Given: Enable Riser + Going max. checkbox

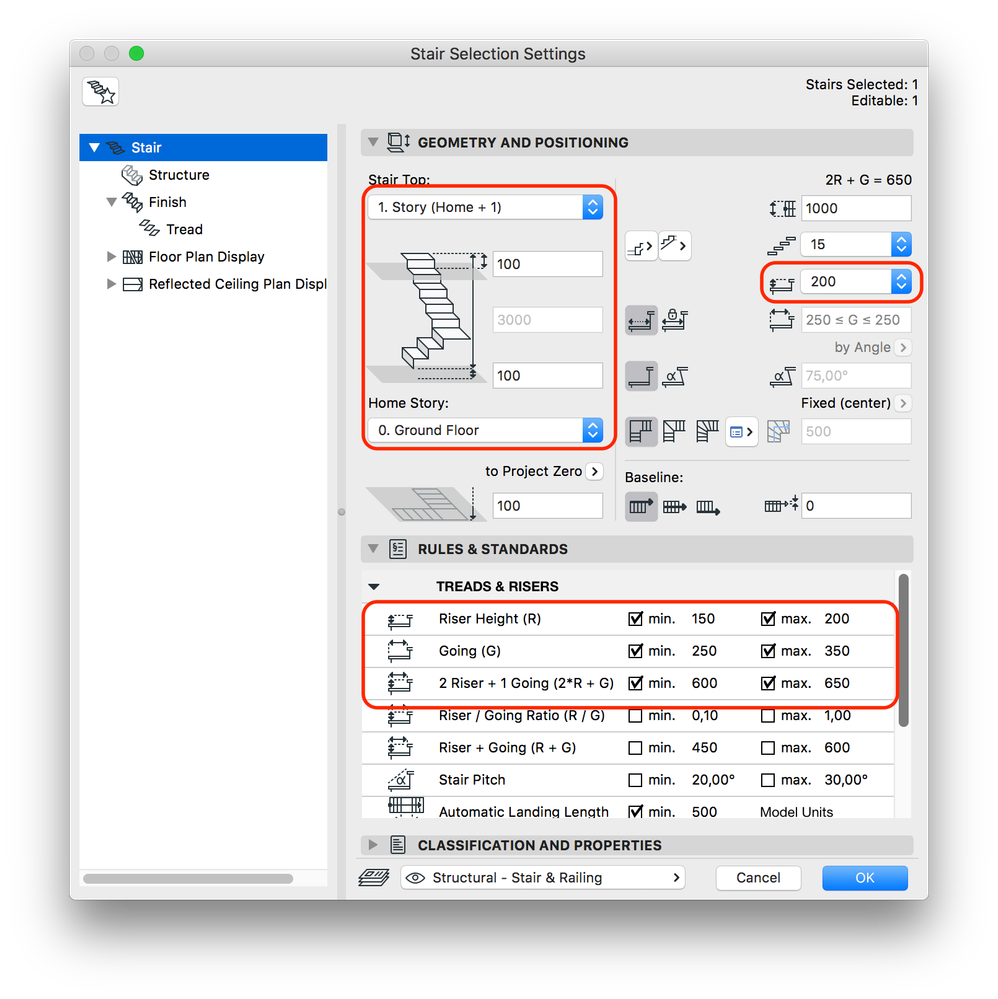Looking at the screenshot, I should (x=768, y=748).
